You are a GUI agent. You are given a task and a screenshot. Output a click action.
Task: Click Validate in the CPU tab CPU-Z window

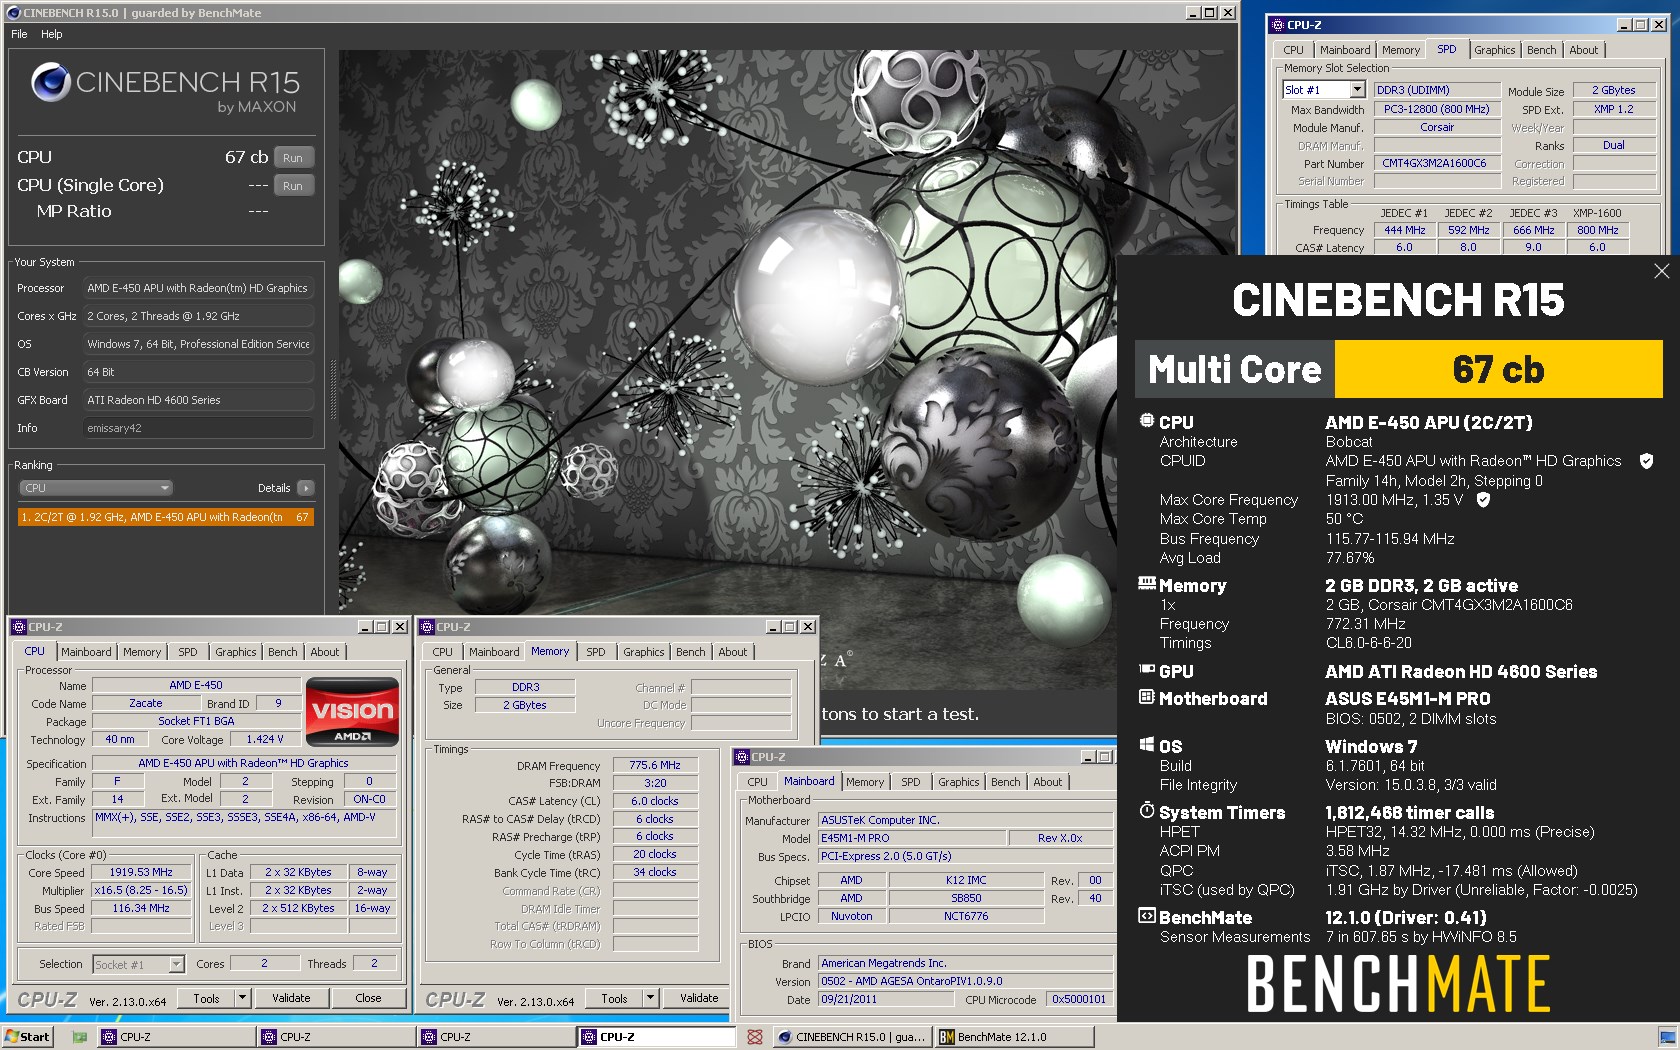point(291,998)
